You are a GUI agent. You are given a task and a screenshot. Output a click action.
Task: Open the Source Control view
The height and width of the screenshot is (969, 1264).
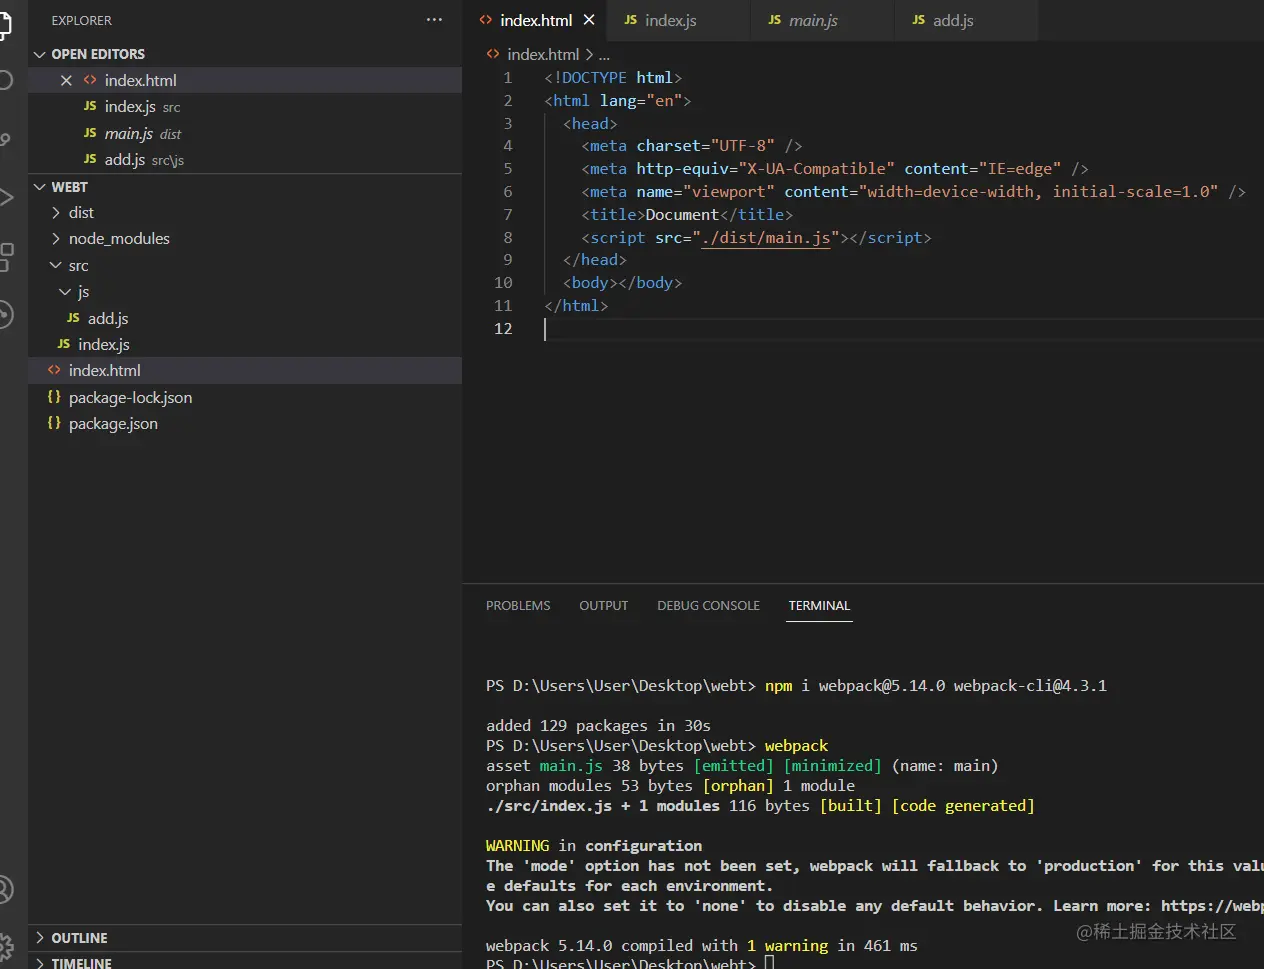point(5,140)
